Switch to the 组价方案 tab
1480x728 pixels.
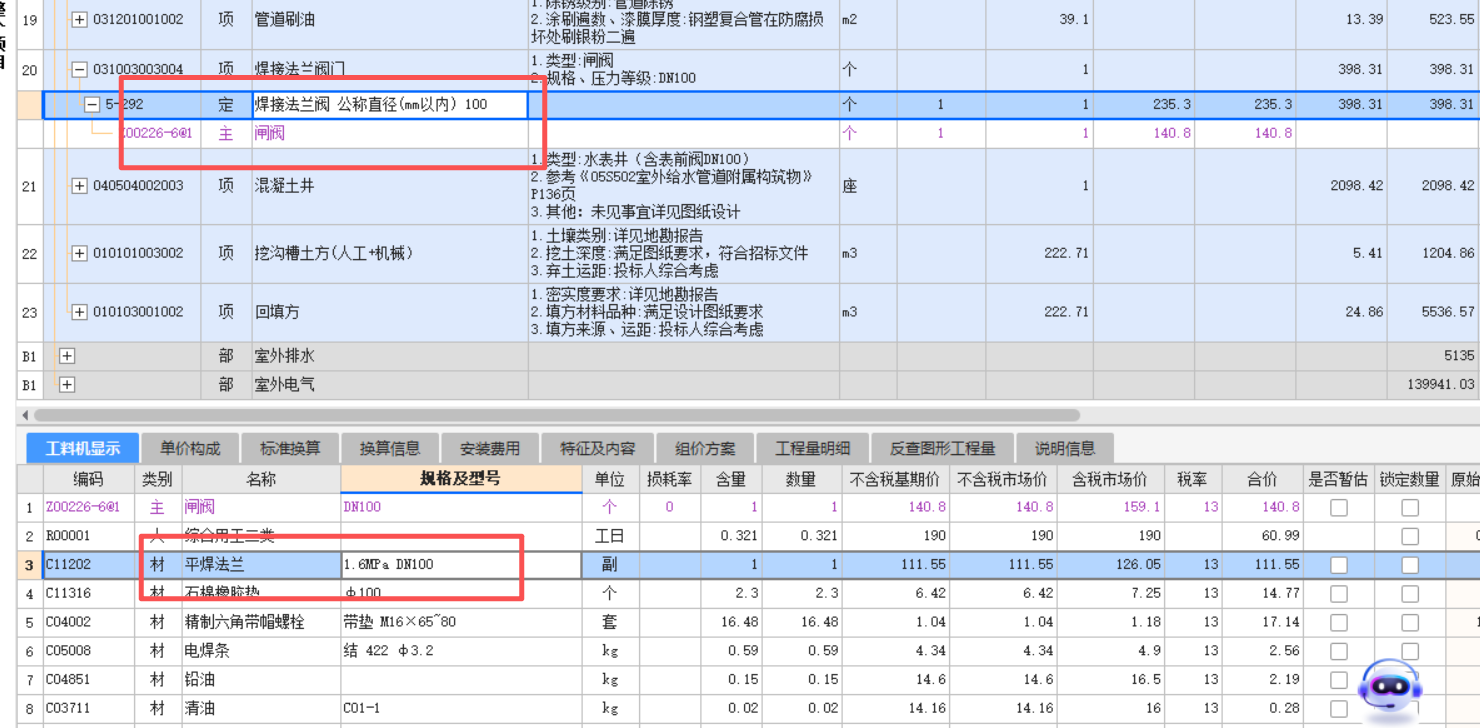705,448
